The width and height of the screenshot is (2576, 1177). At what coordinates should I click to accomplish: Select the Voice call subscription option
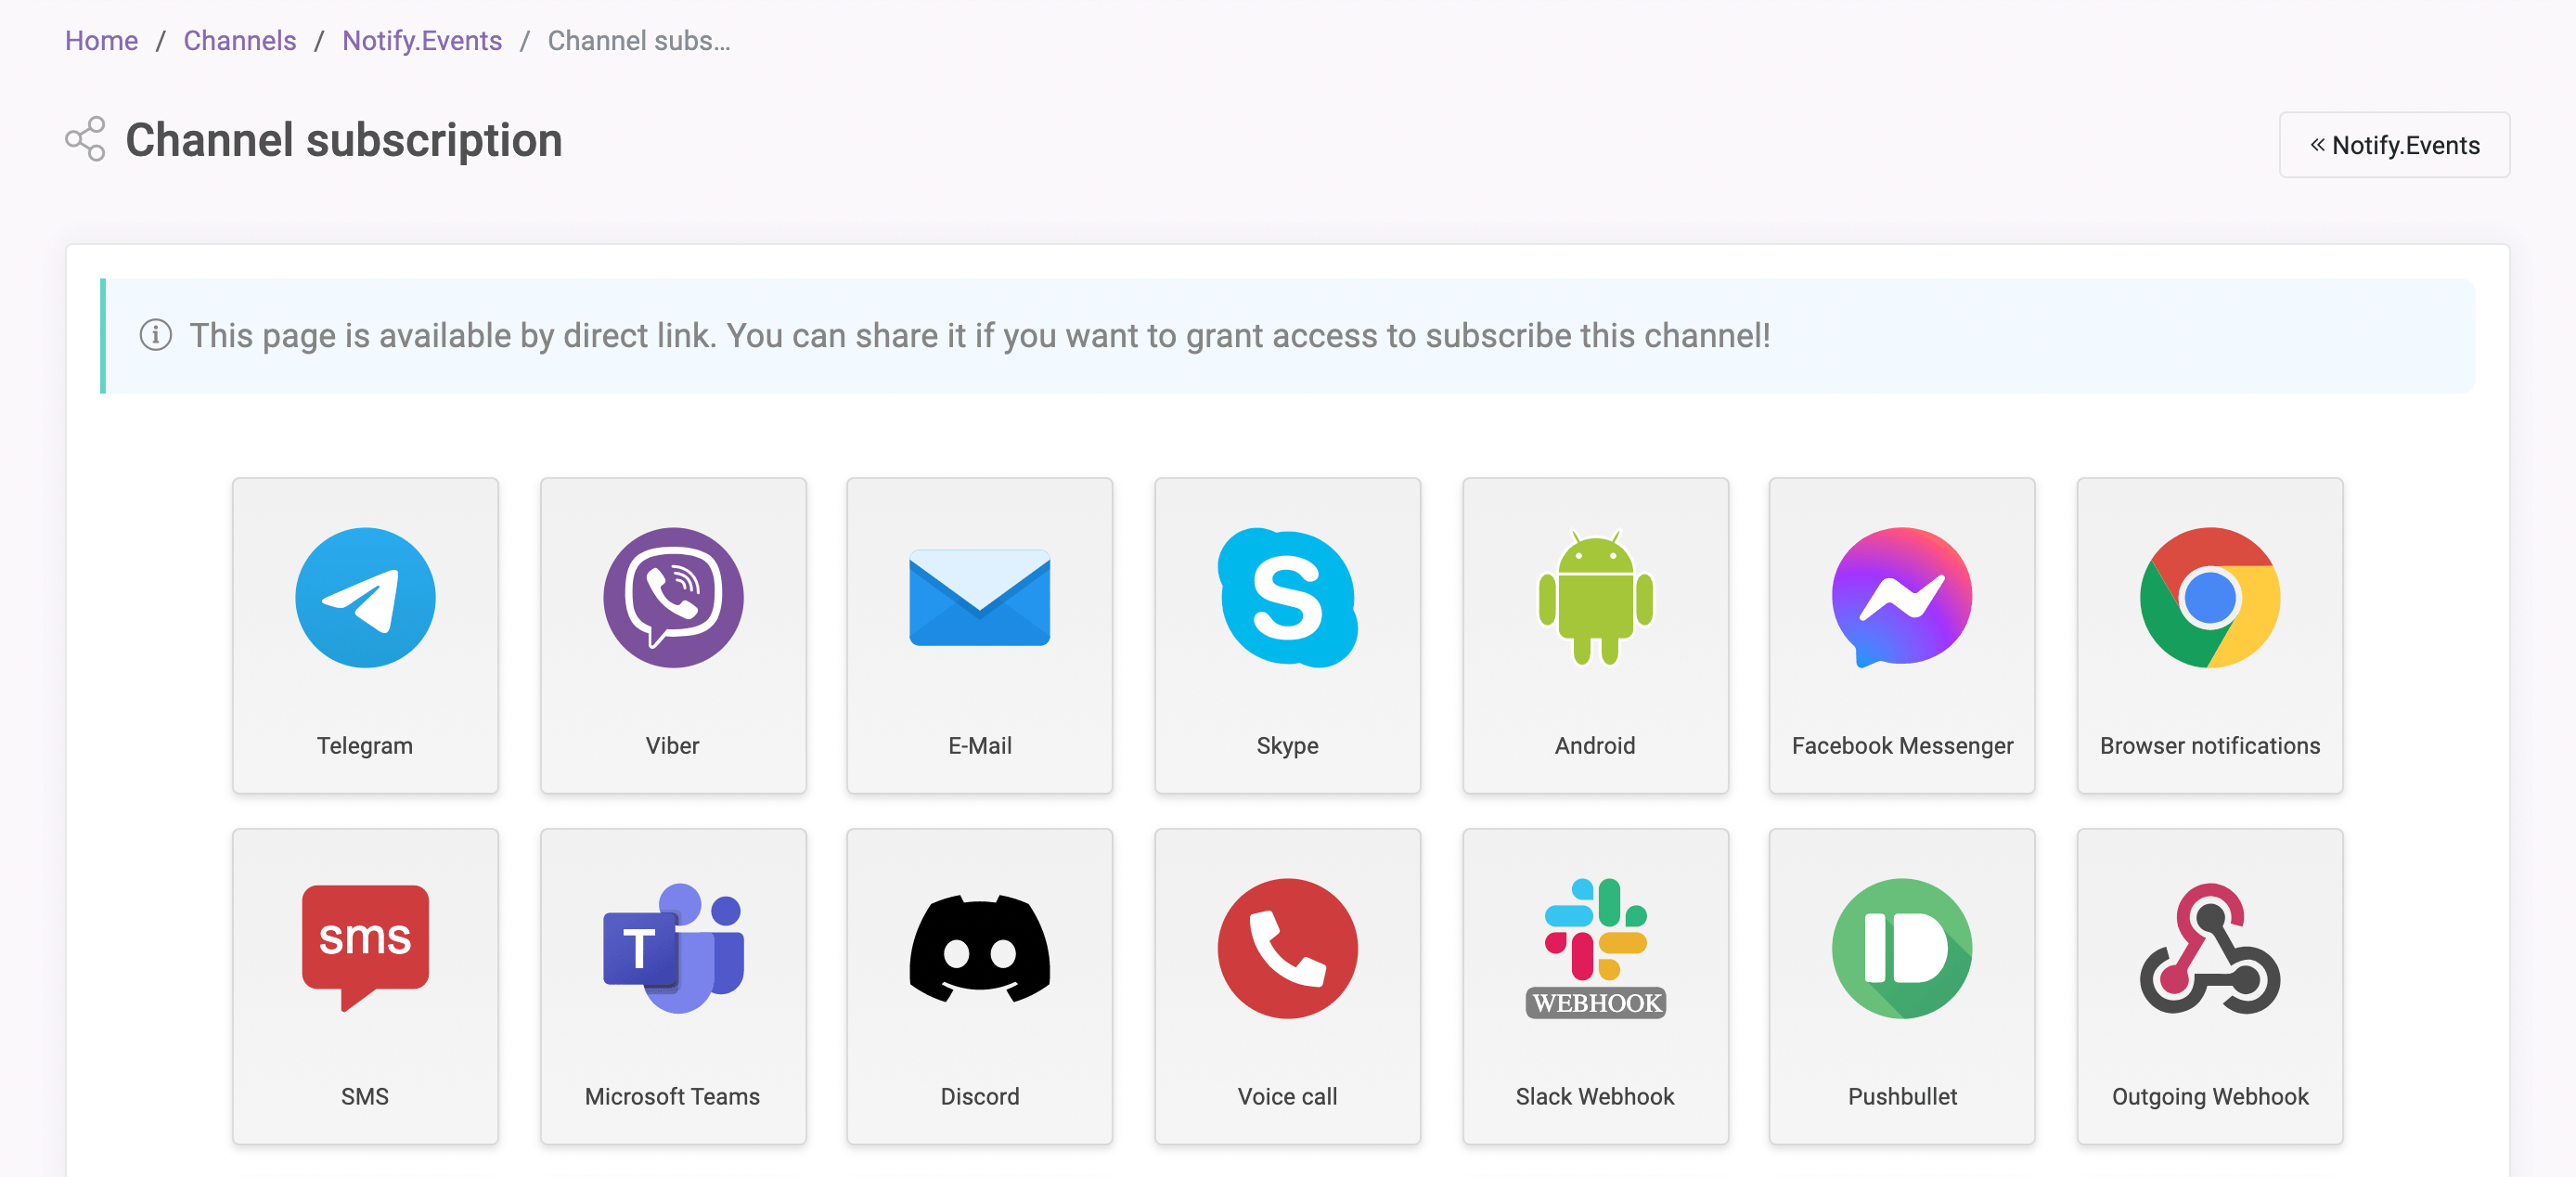1286,985
